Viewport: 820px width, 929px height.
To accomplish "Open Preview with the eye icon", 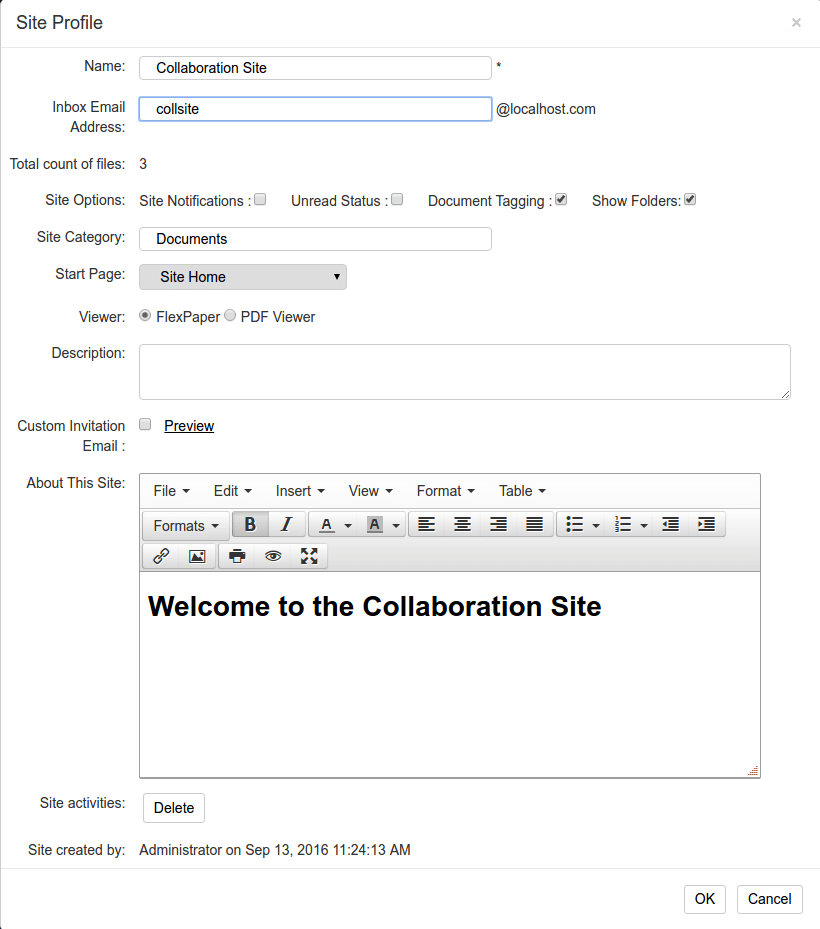I will point(273,556).
